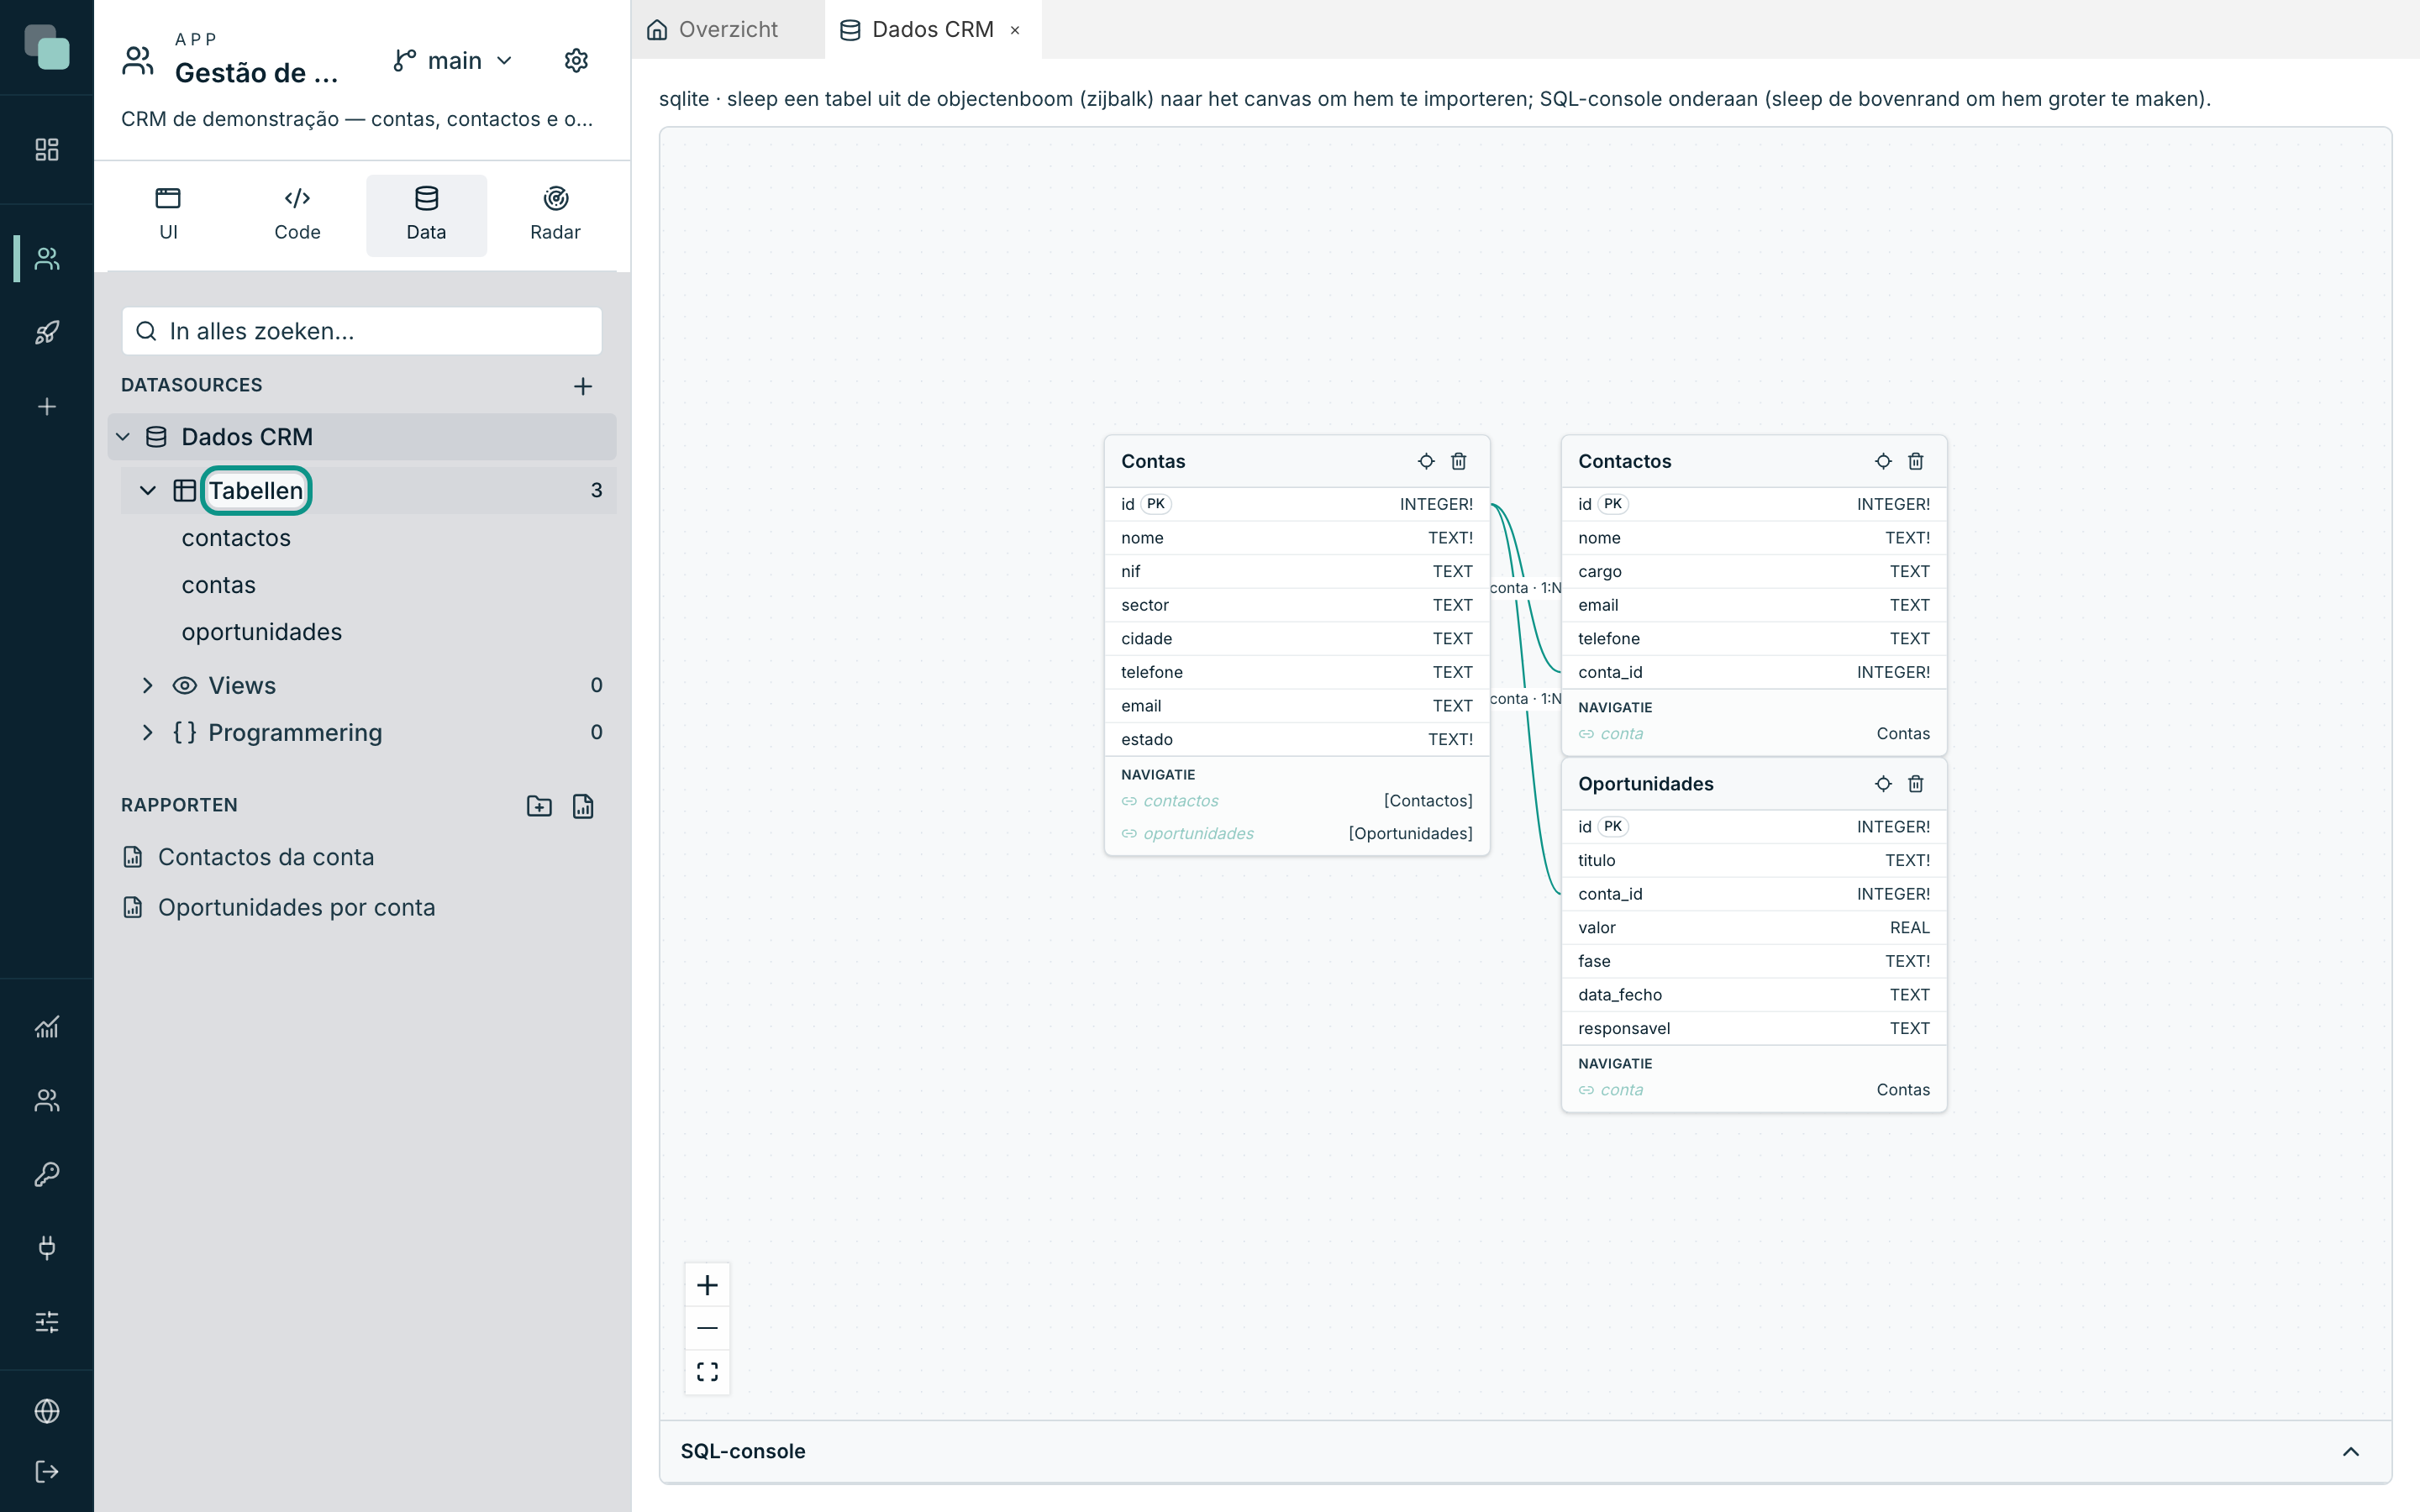Open the main branch dropdown
The width and height of the screenshot is (2420, 1512).
pyautogui.click(x=454, y=61)
